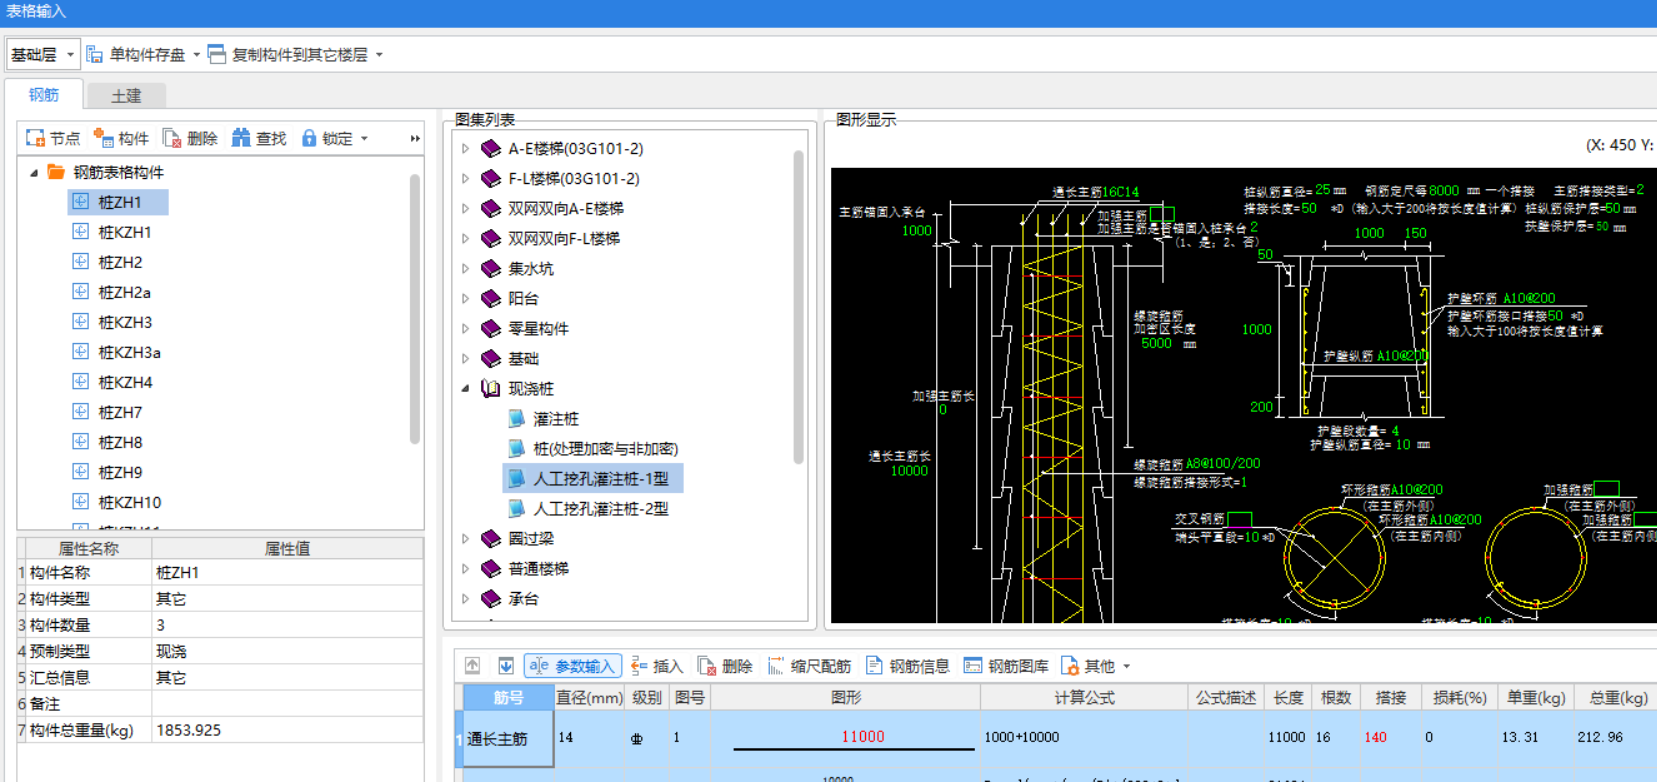Image resolution: width=1657 pixels, height=782 pixels.
Task: Move rebar row down with arrow icon
Action: click(506, 666)
